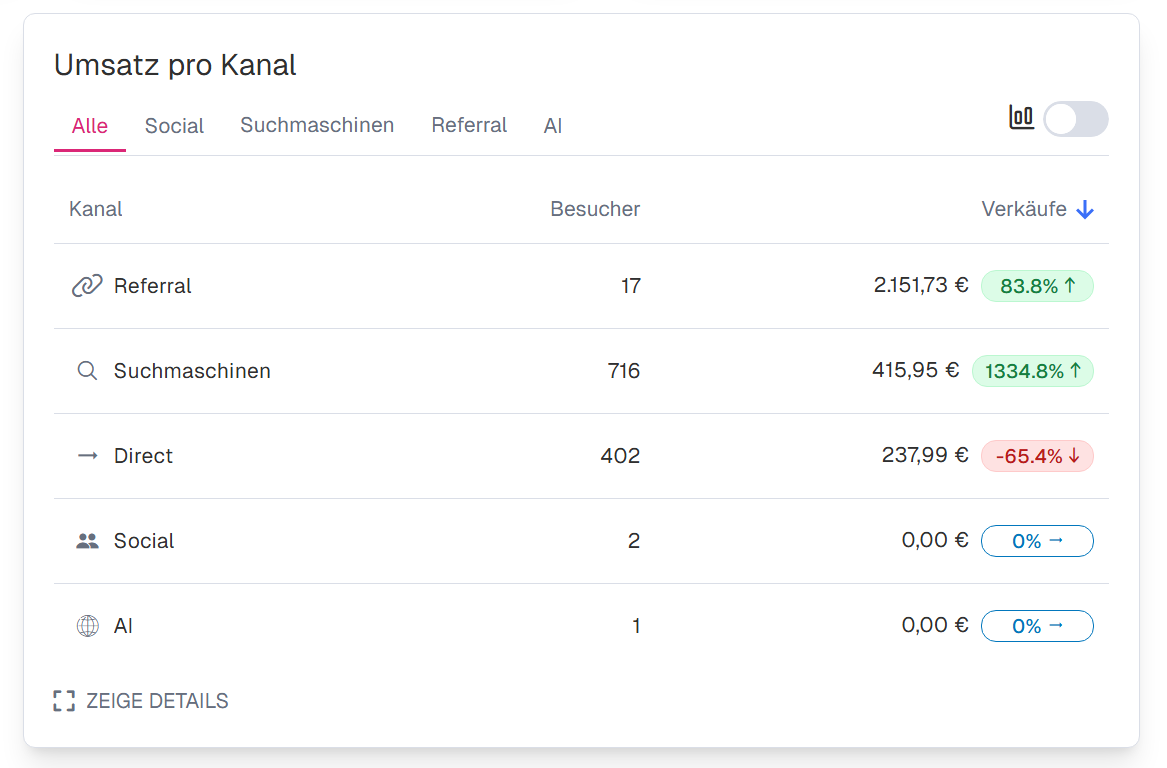Click the Referral chain link icon
This screenshot has width=1167, height=768.
coord(87,286)
